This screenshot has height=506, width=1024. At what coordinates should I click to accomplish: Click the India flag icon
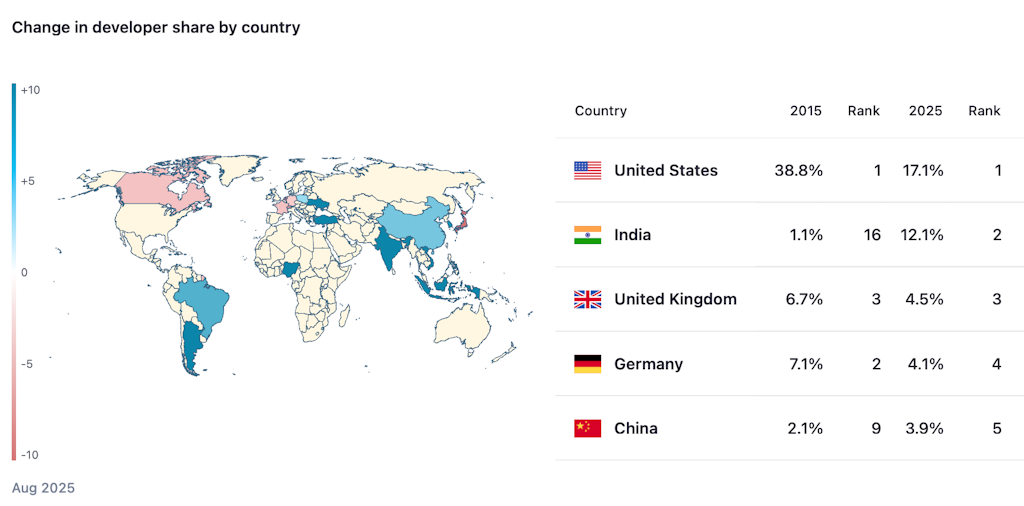pyautogui.click(x=587, y=235)
